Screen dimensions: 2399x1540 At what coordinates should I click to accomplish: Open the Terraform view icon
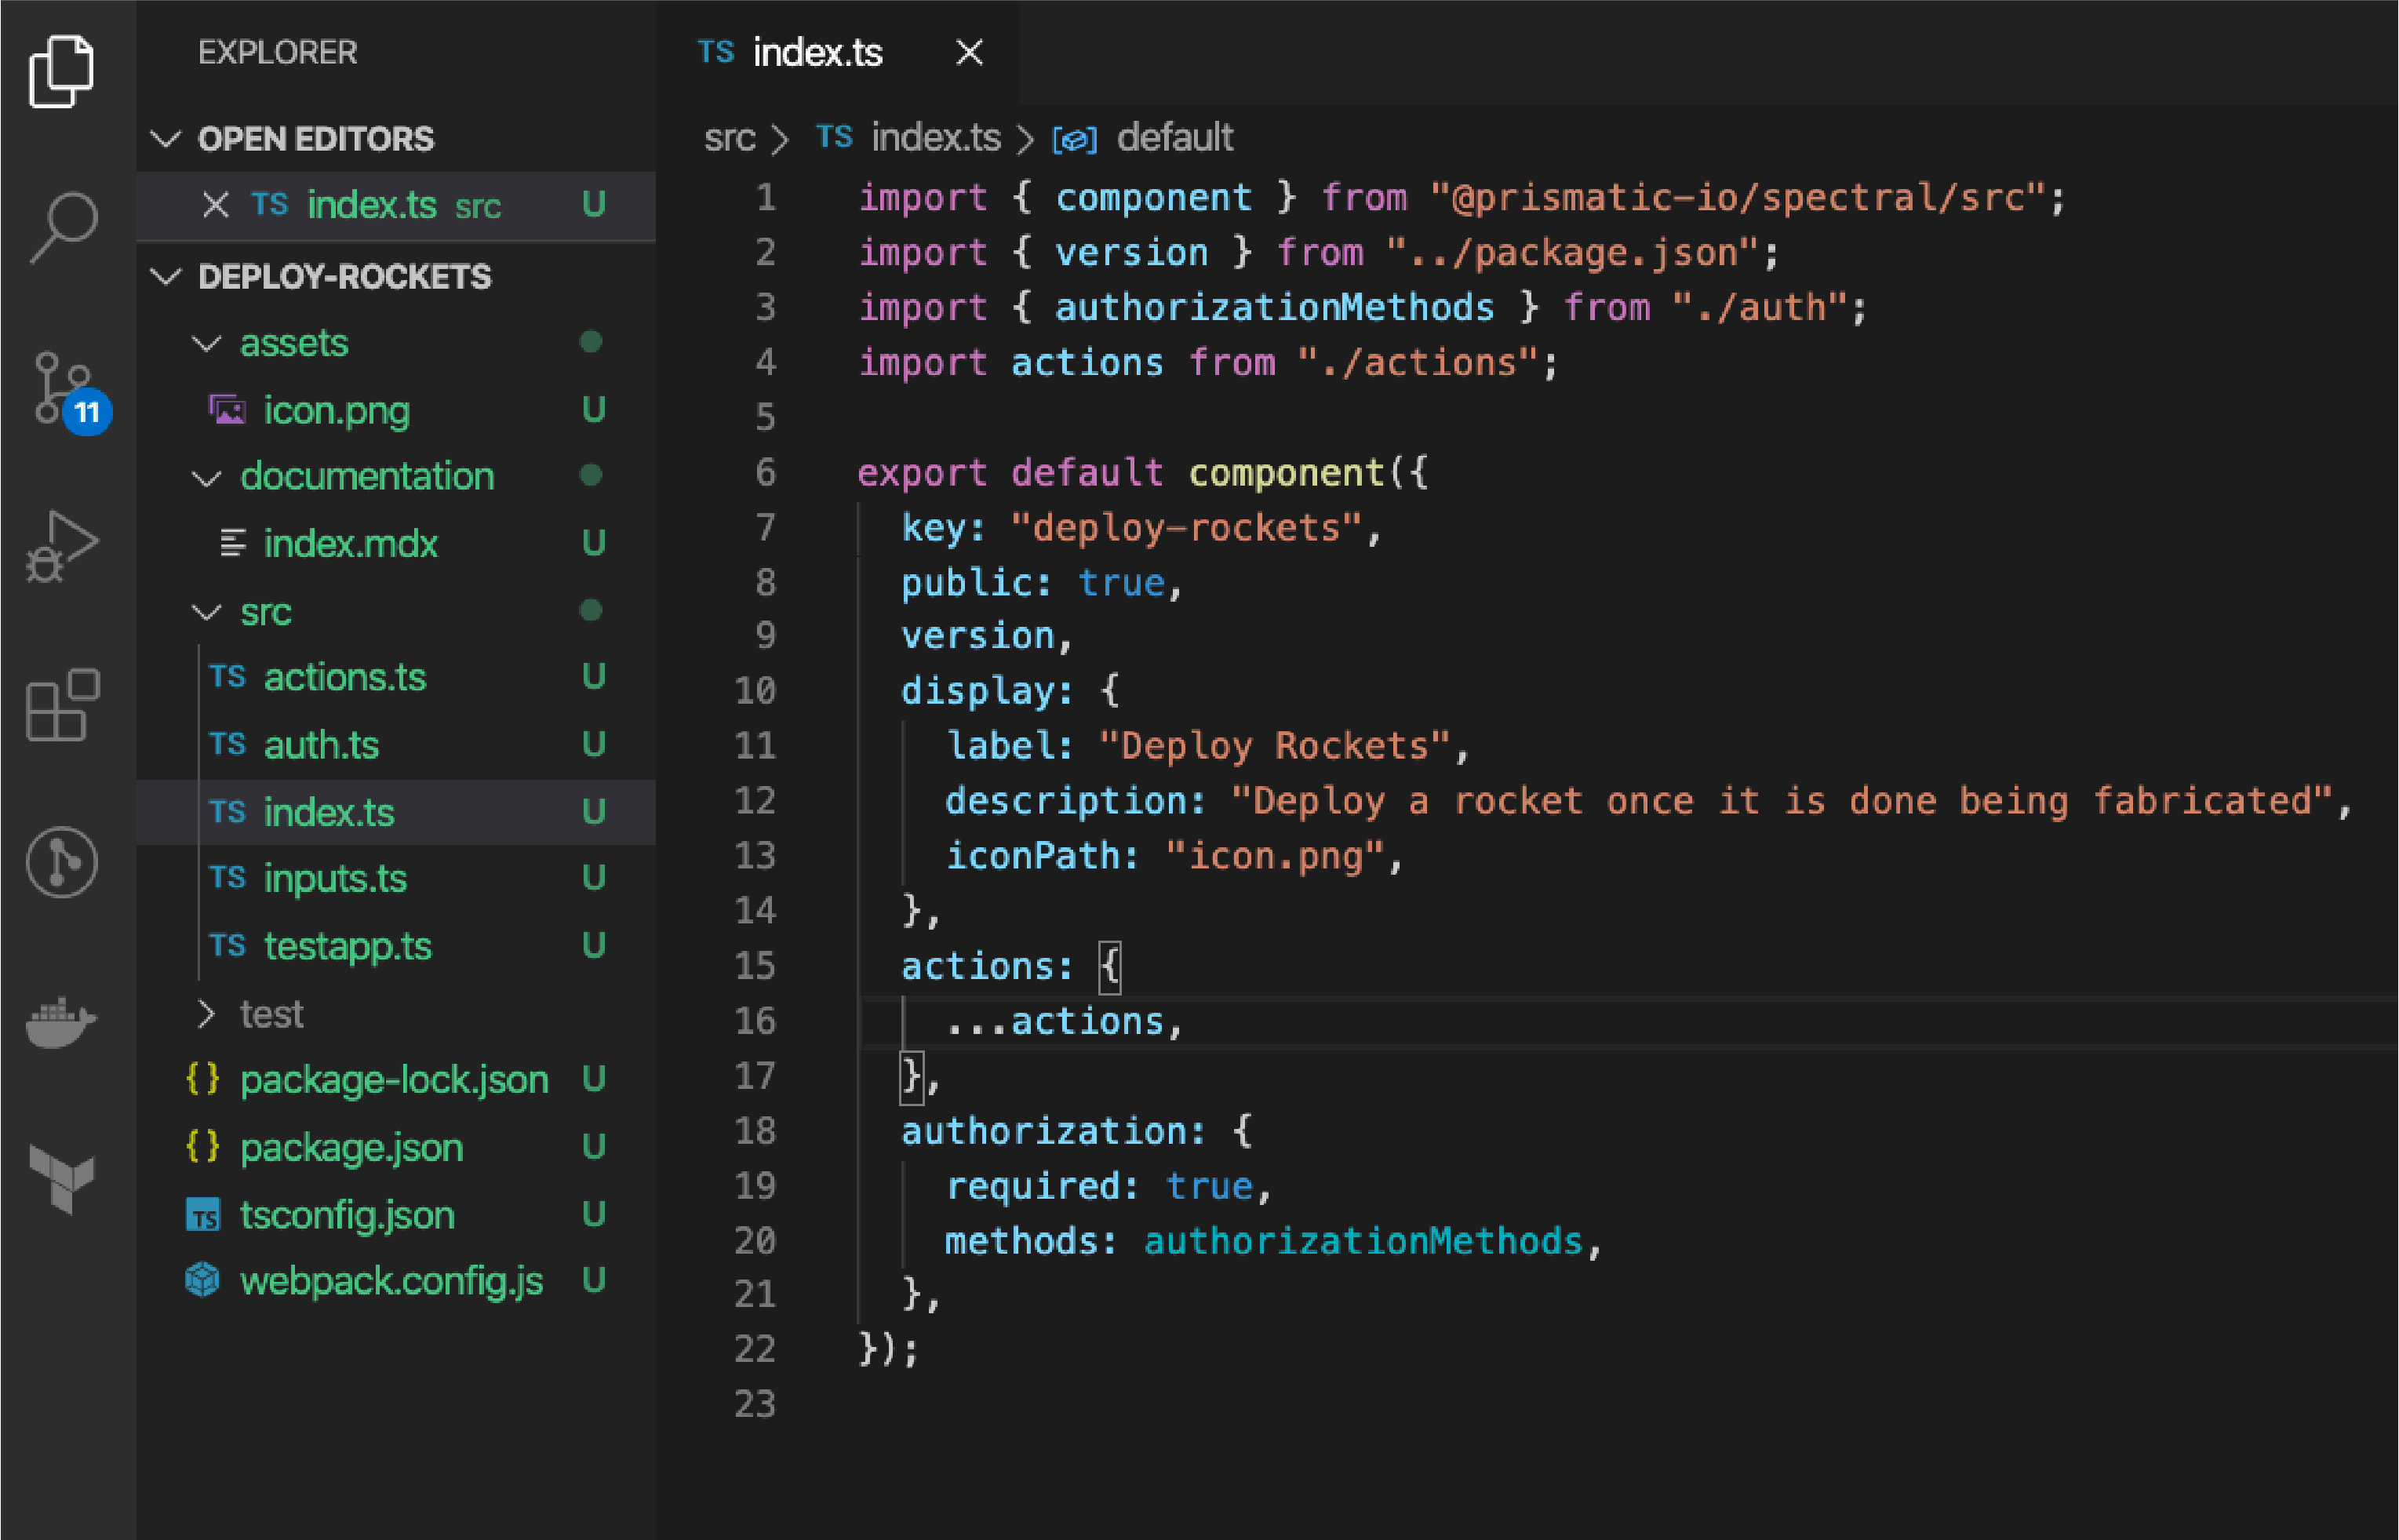[x=62, y=1179]
